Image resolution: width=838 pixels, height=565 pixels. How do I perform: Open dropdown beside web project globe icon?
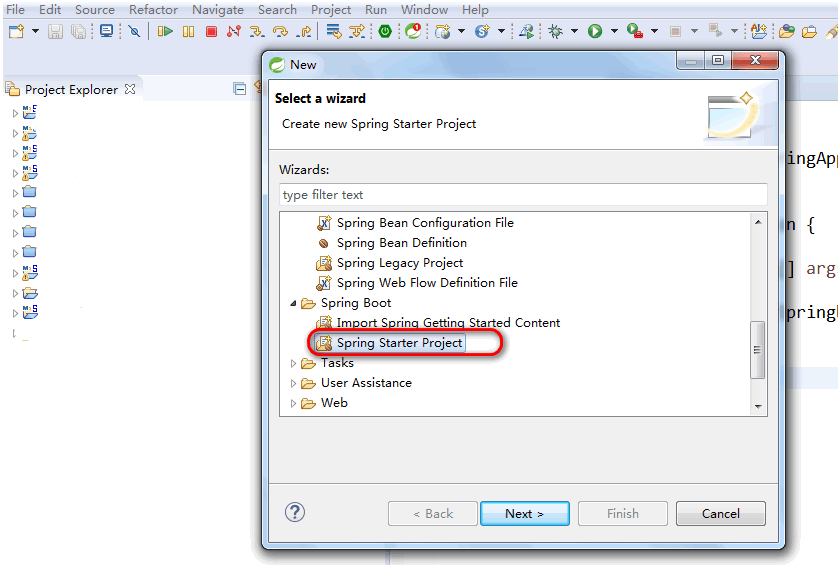tap(461, 31)
